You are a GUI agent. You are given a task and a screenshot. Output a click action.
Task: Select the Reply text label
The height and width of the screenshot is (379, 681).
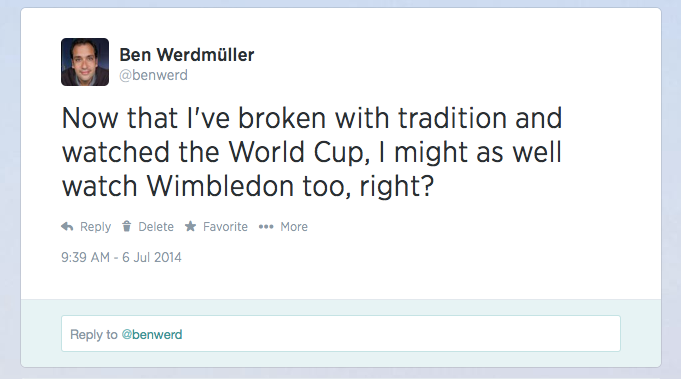96,227
